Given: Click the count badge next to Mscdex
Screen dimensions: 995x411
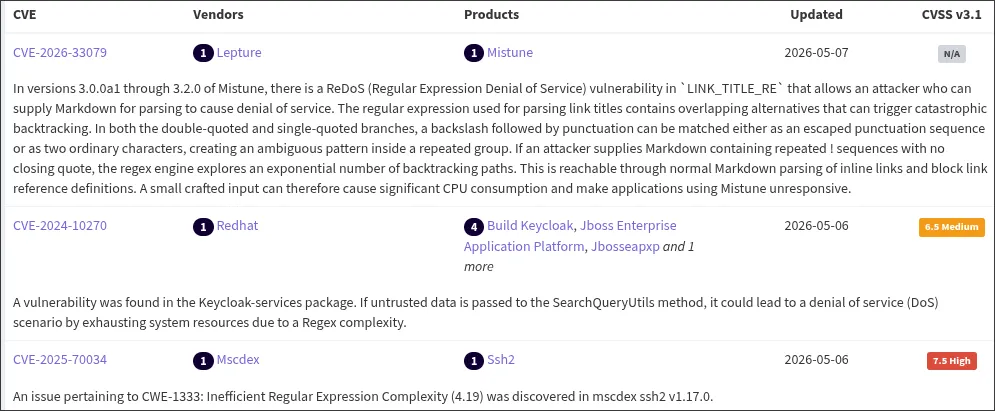Looking at the screenshot, I should pyautogui.click(x=203, y=361).
